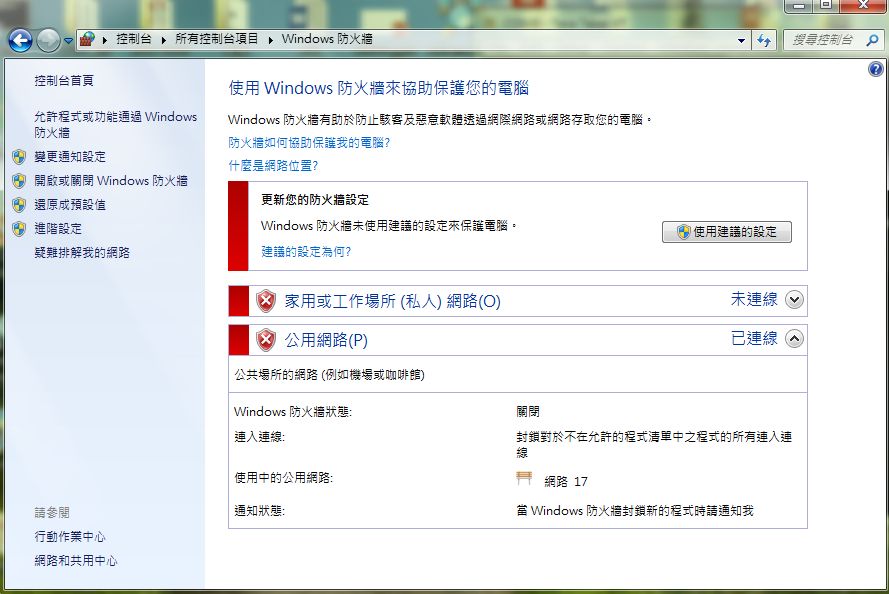Select 所有控制台項目 breadcrumb
The height and width of the screenshot is (594, 889).
click(217, 39)
